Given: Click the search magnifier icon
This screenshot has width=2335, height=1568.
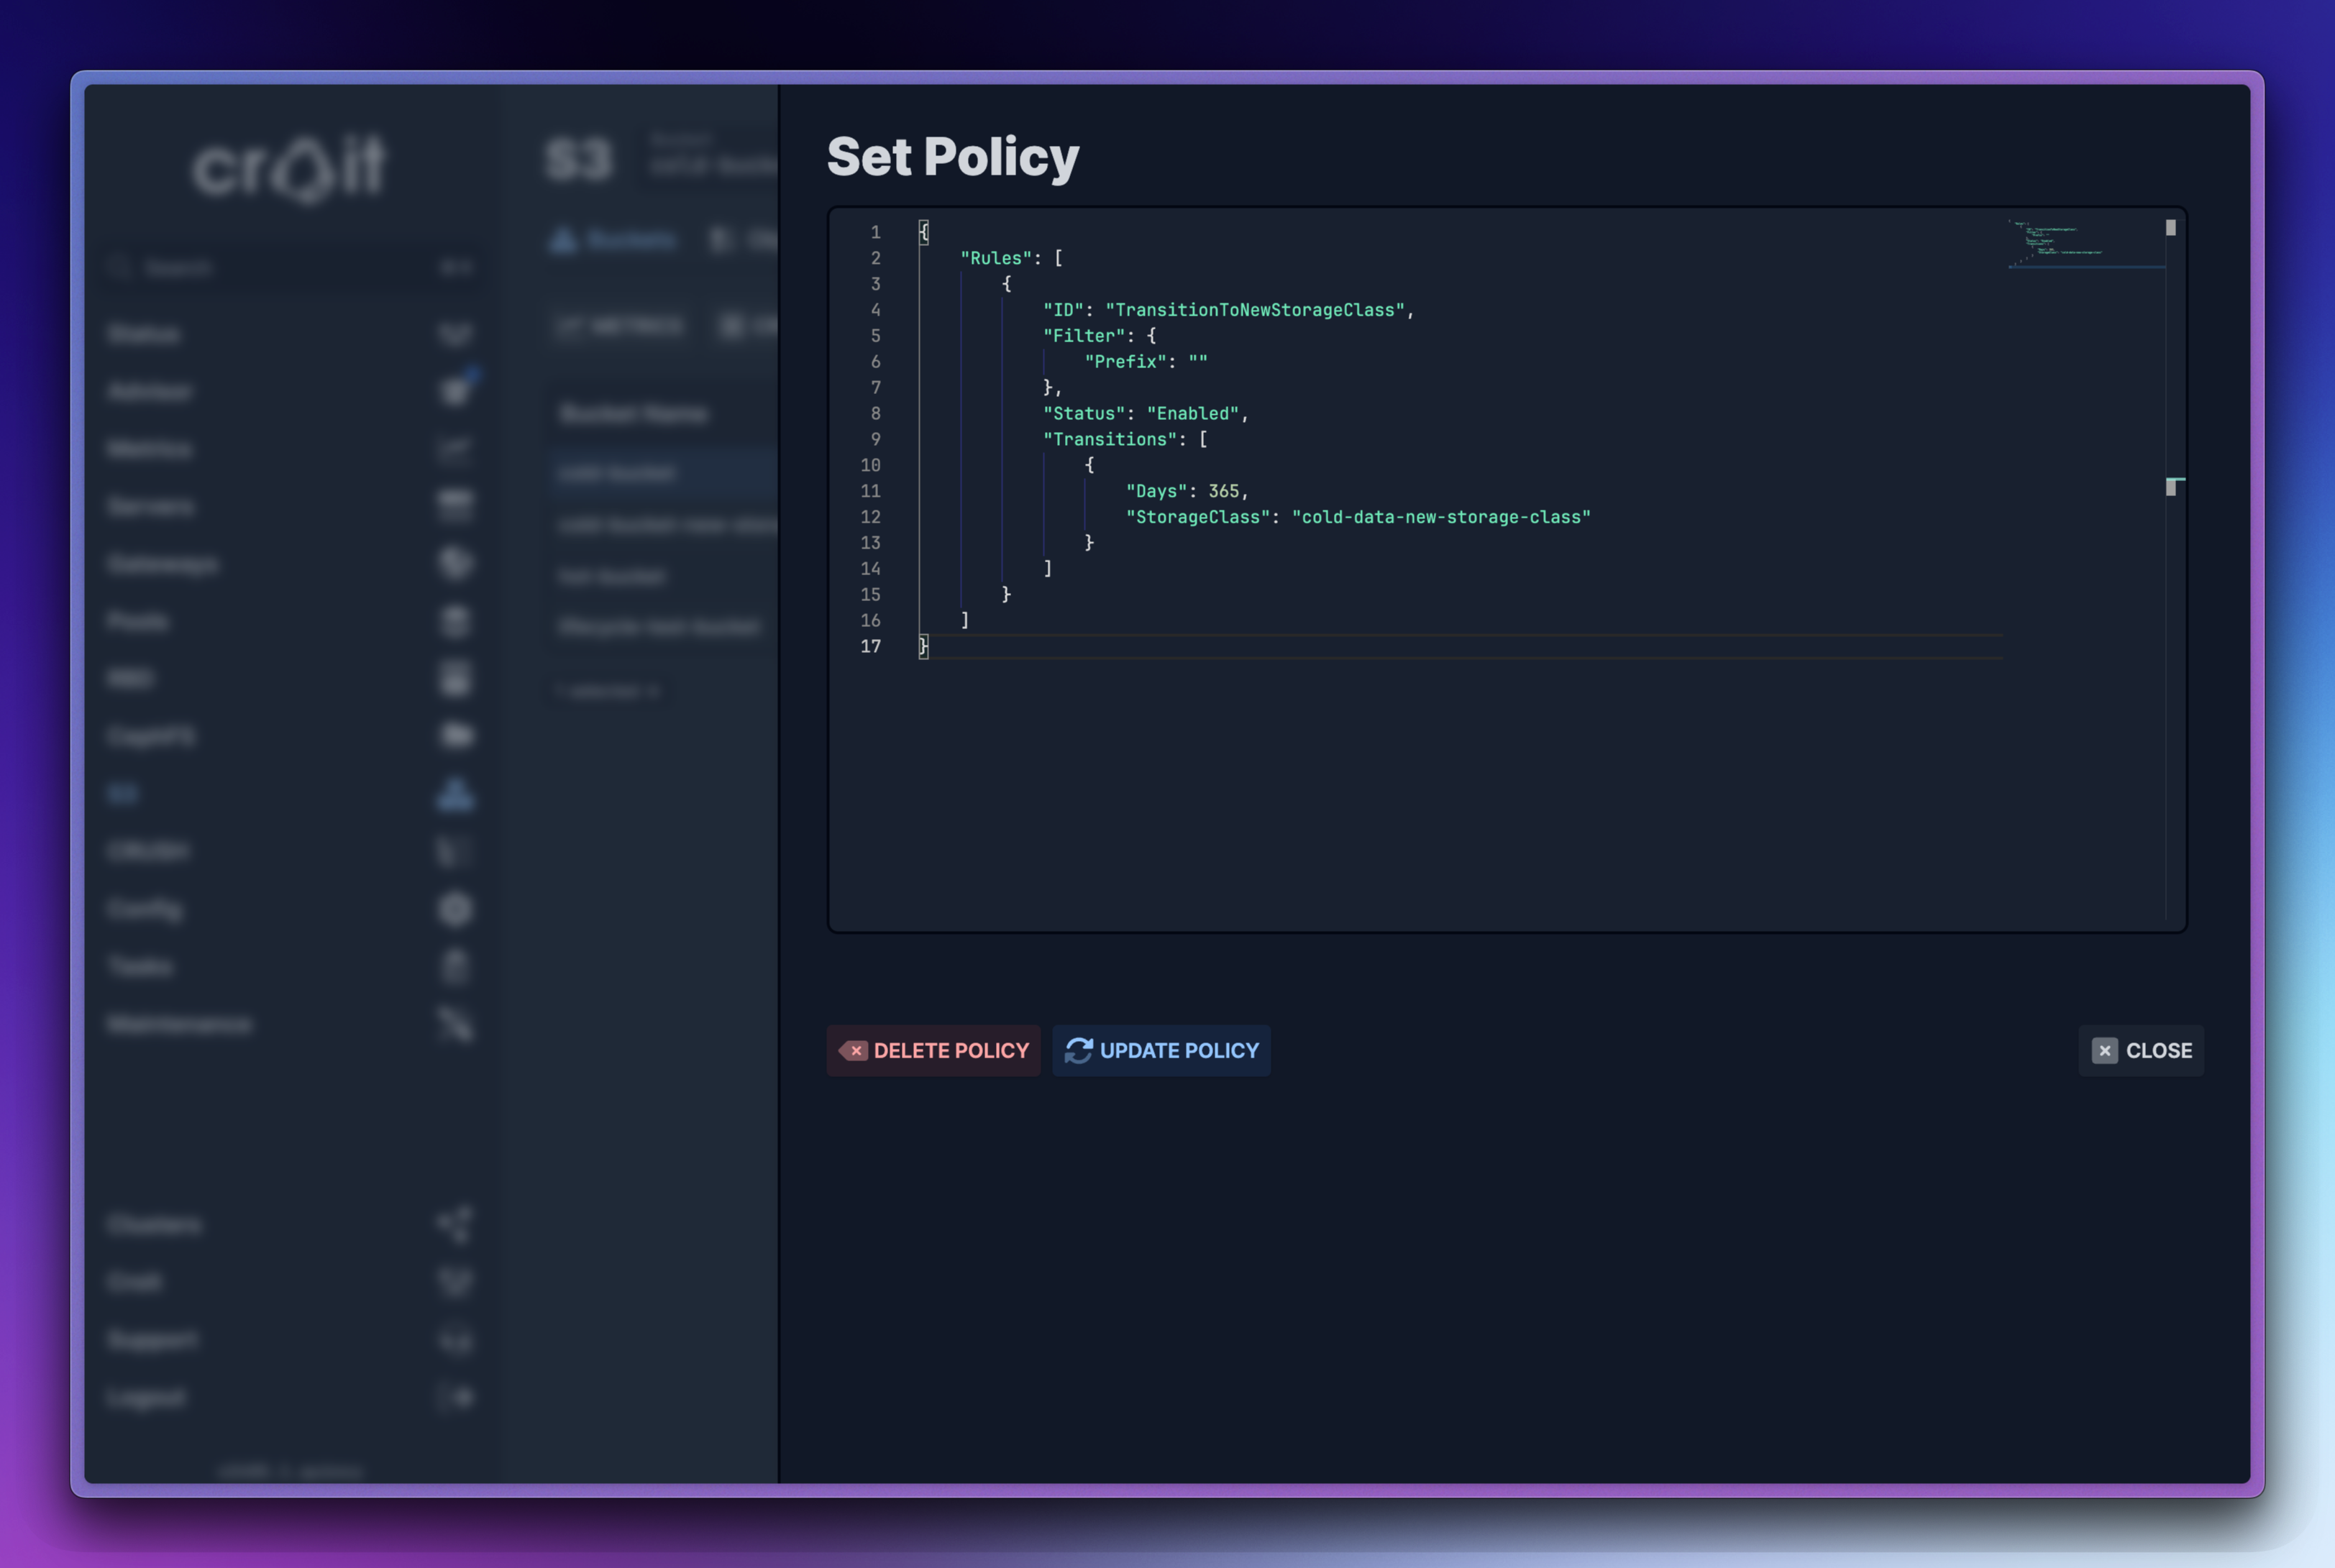Looking at the screenshot, I should click(x=120, y=267).
